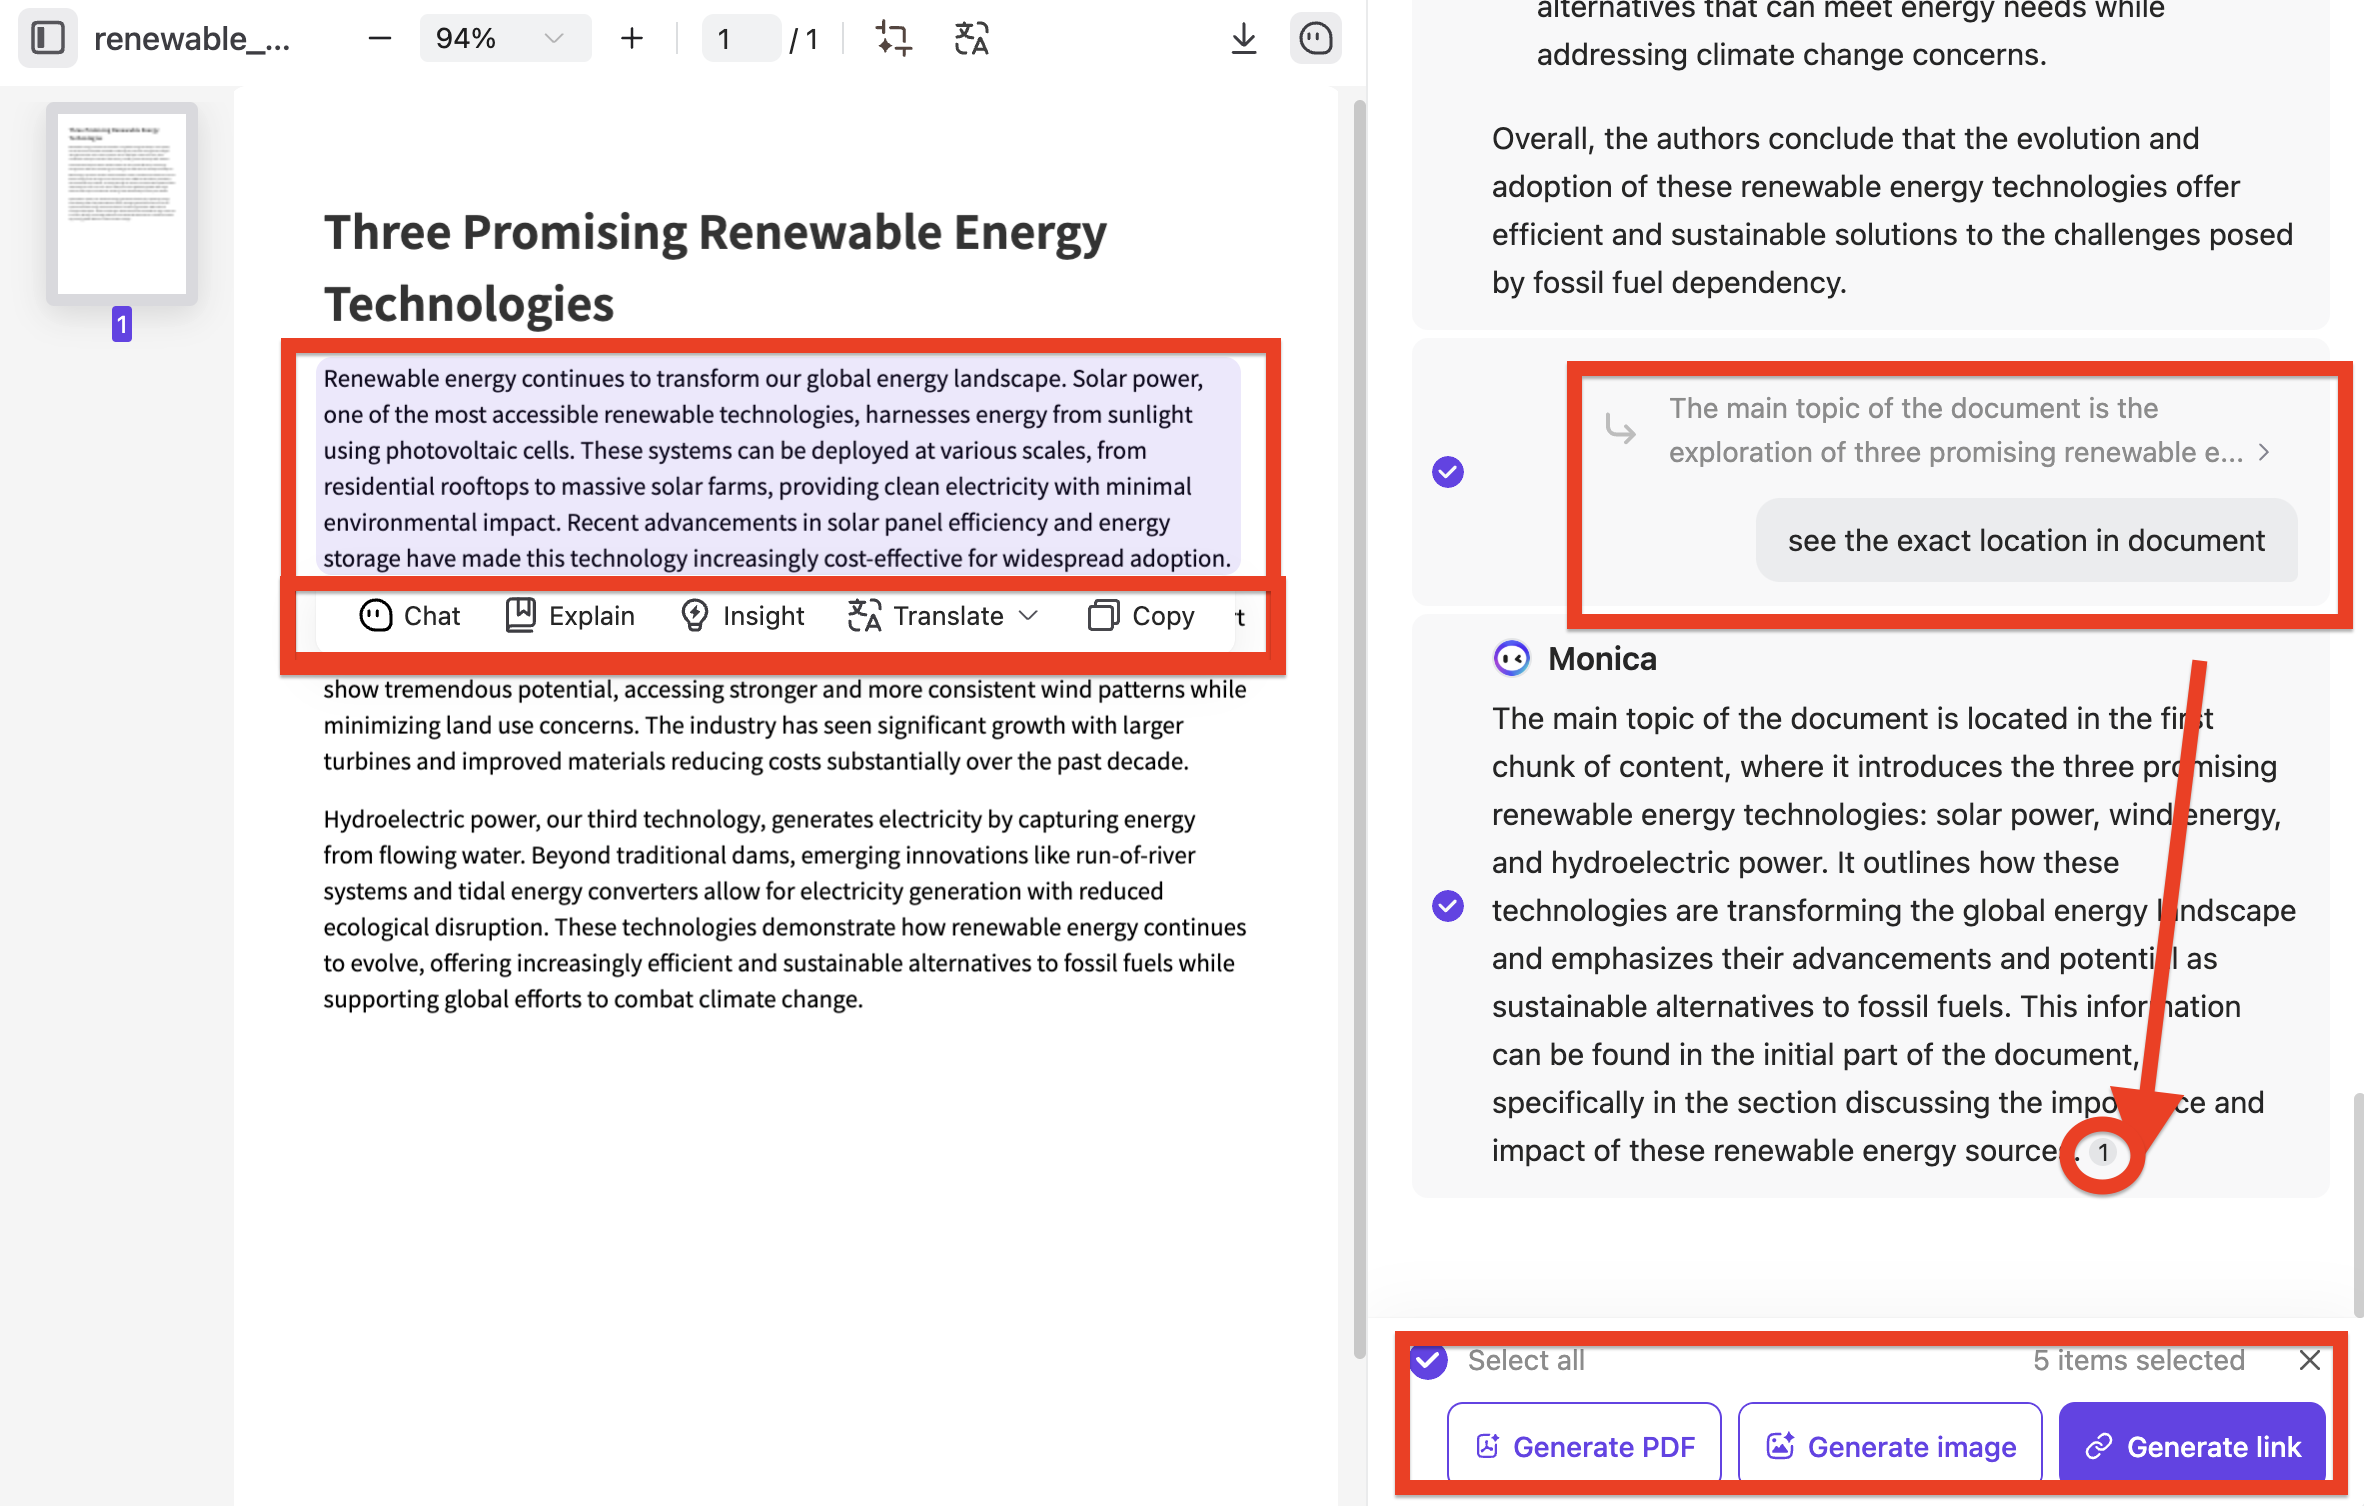Click the Hydroelectric power paragraph
This screenshot has width=2364, height=1506.
click(784, 909)
